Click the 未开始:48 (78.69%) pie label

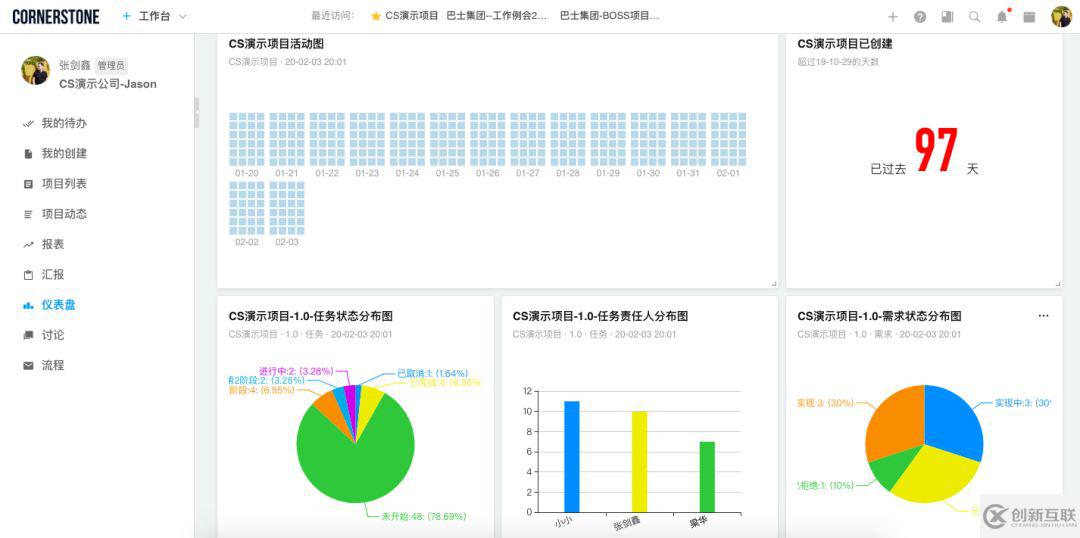pyautogui.click(x=424, y=516)
